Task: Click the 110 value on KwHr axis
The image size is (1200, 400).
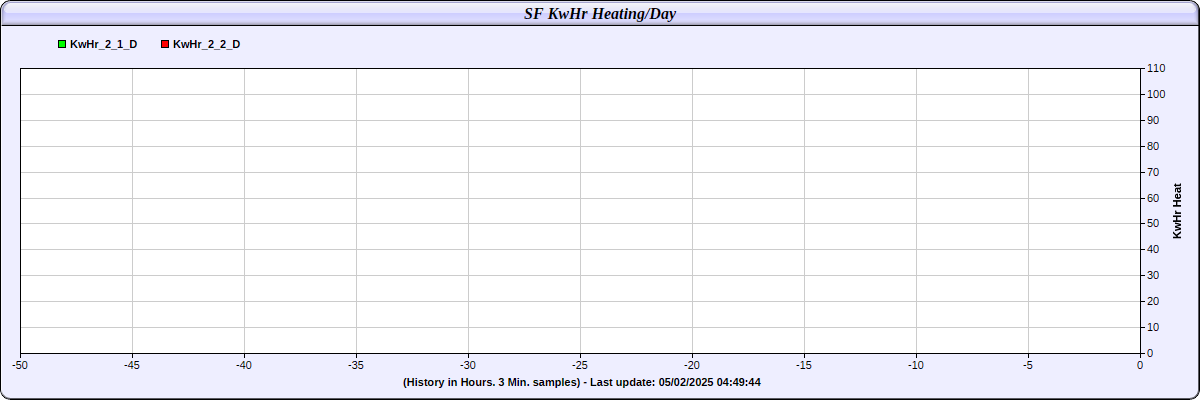Action: pos(1156,69)
